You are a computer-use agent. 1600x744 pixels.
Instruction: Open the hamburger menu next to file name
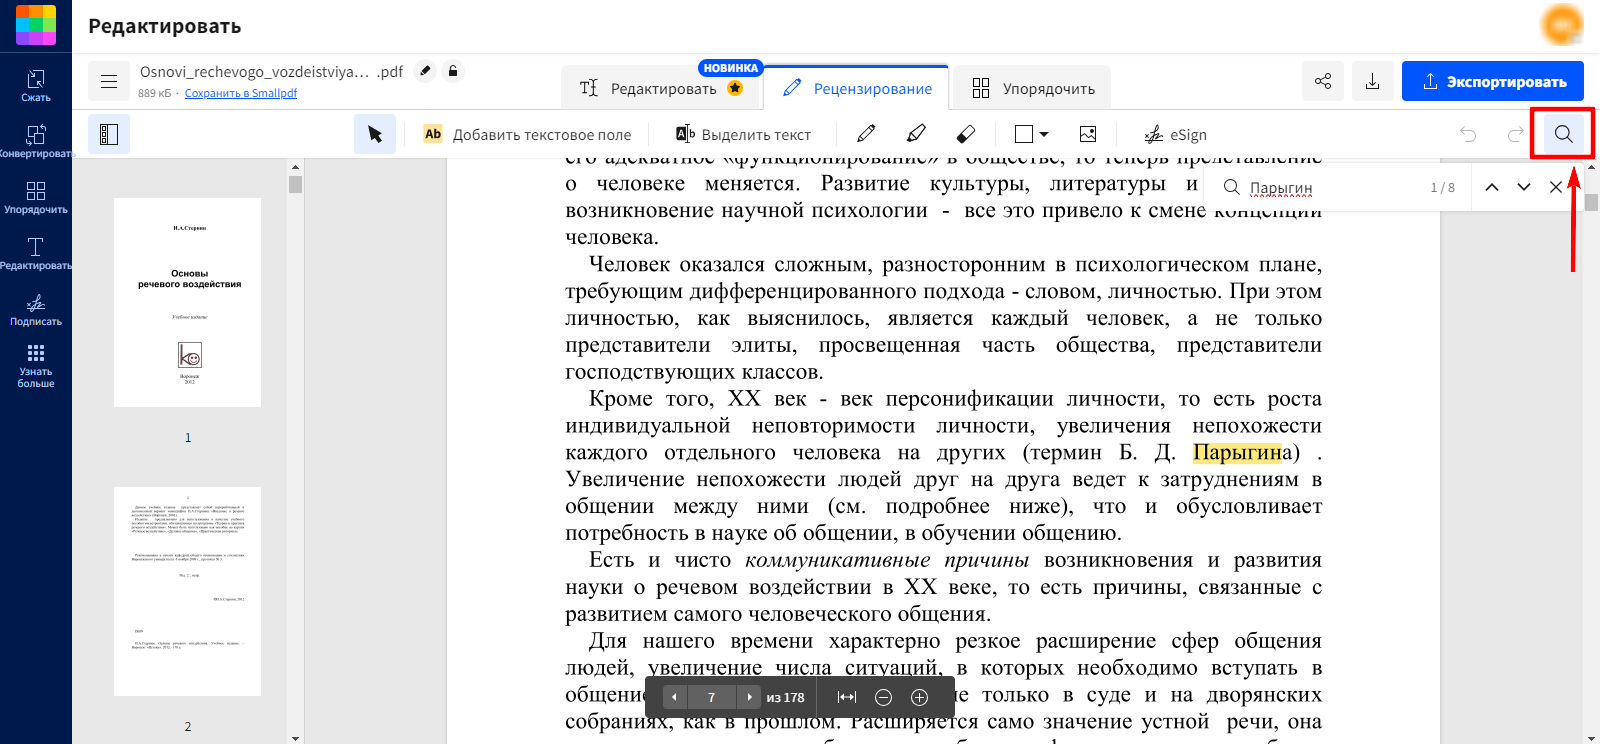[109, 82]
